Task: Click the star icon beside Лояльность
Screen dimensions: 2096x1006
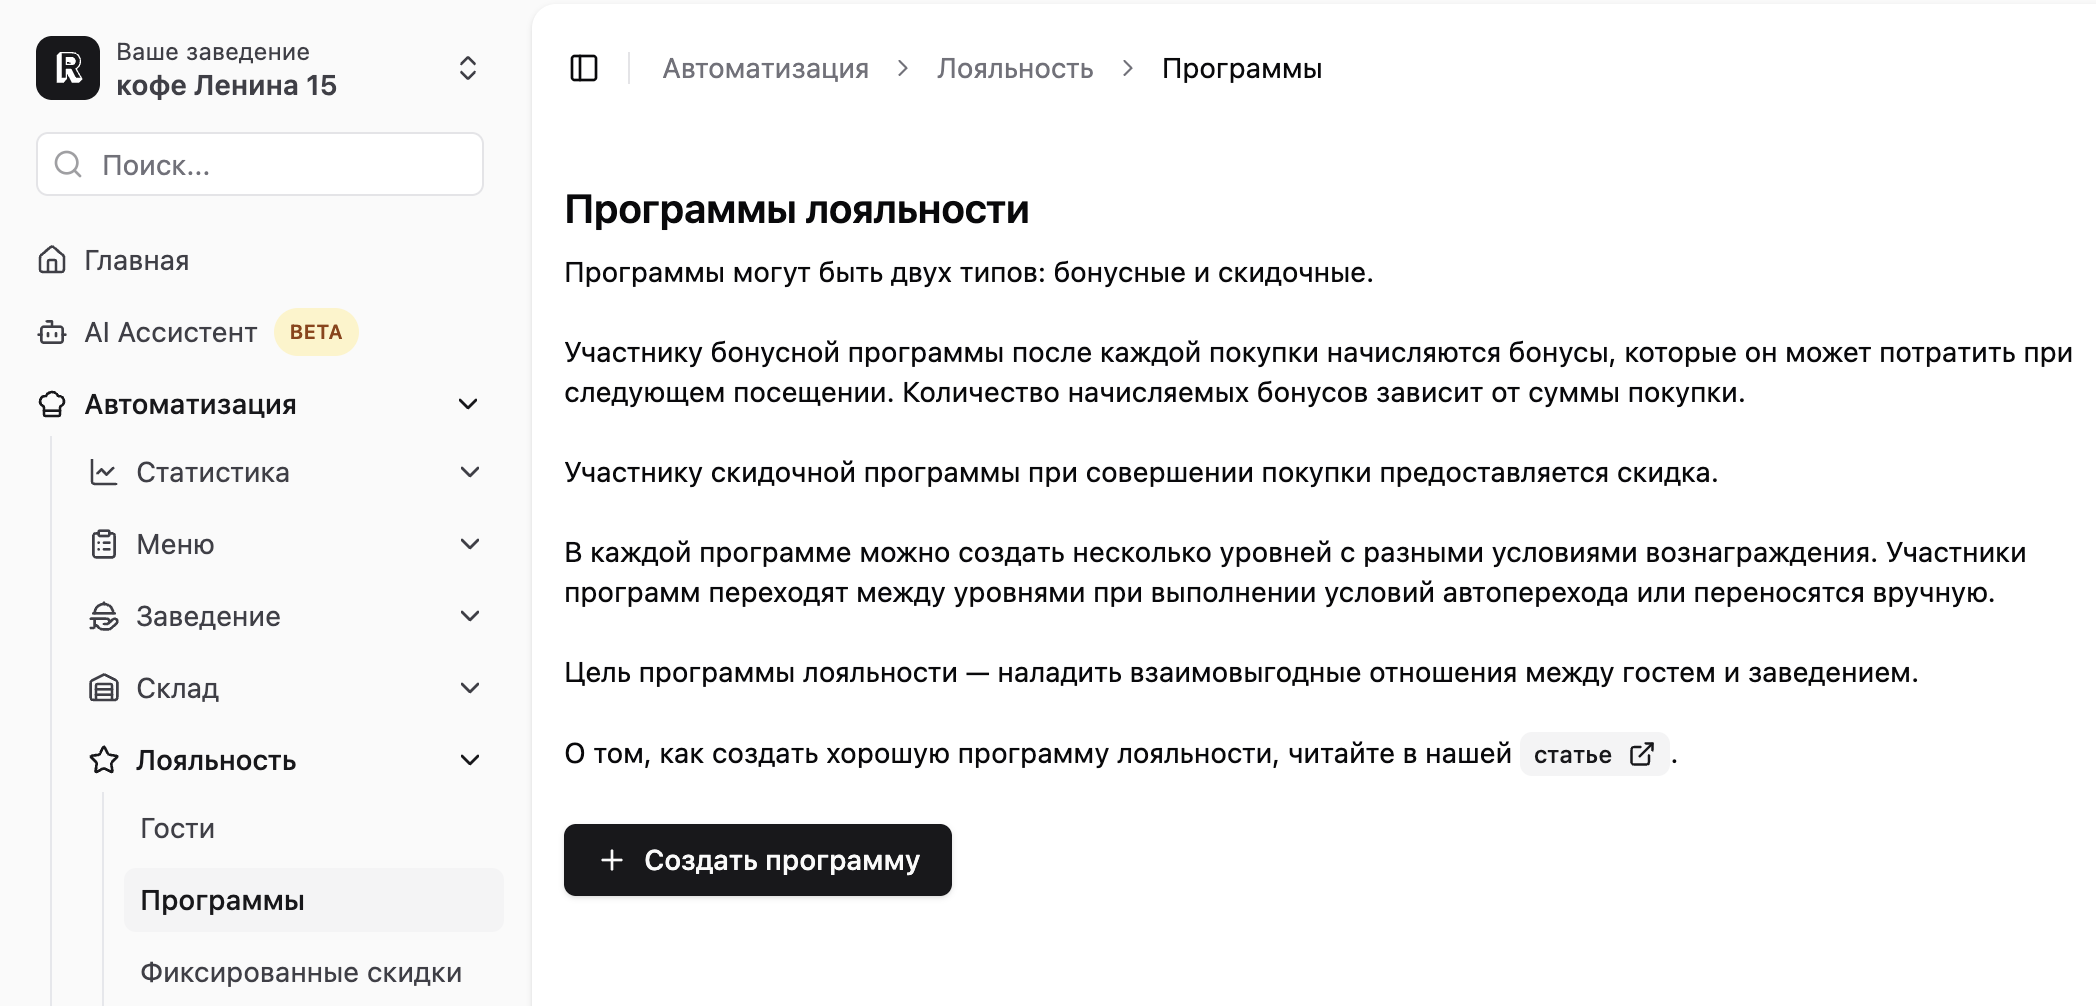Action: [x=104, y=760]
